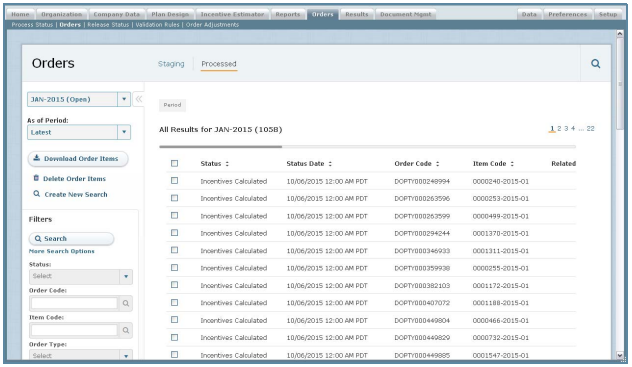Open the Company Data navigation tab
Viewport: 632px width, 367px height.
point(116,14)
